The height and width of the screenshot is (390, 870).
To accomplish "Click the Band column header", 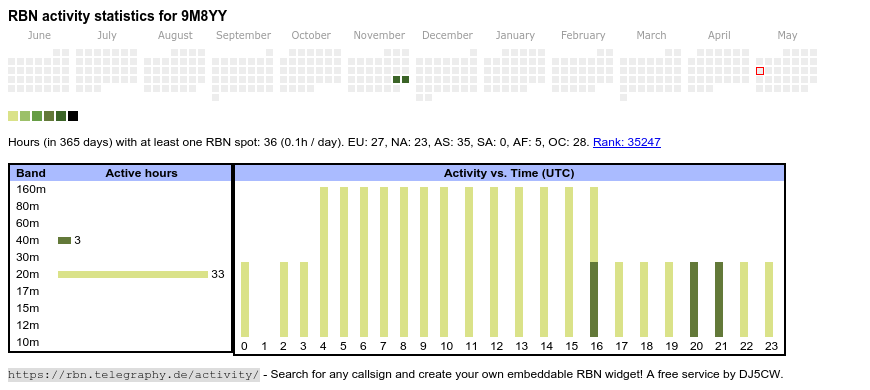I will point(31,173).
